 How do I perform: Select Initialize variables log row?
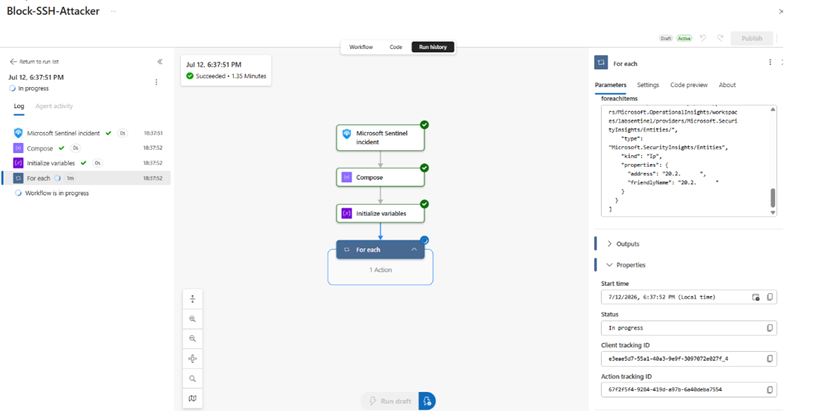(x=87, y=163)
